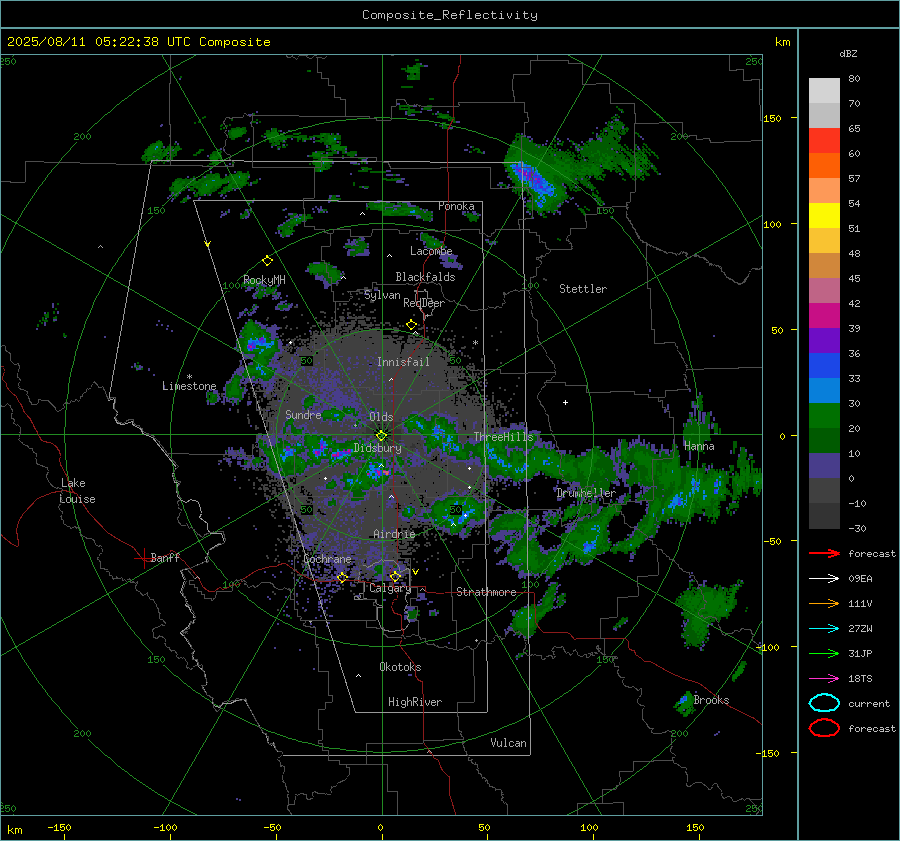Click the Lacombe label

431,251
